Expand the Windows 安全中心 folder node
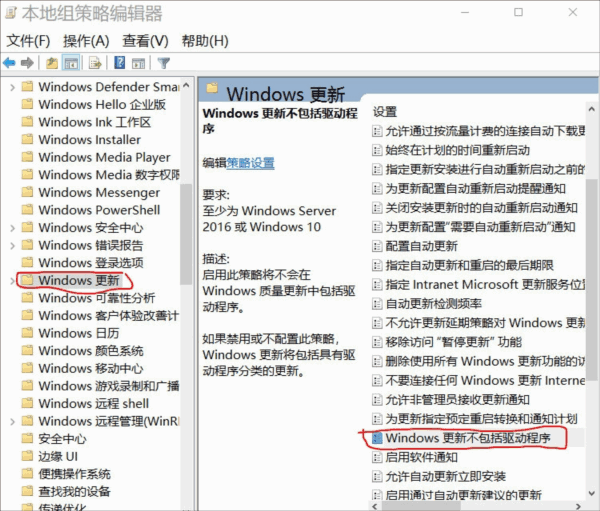Screen dimensions: 600x511 click(x=12, y=228)
